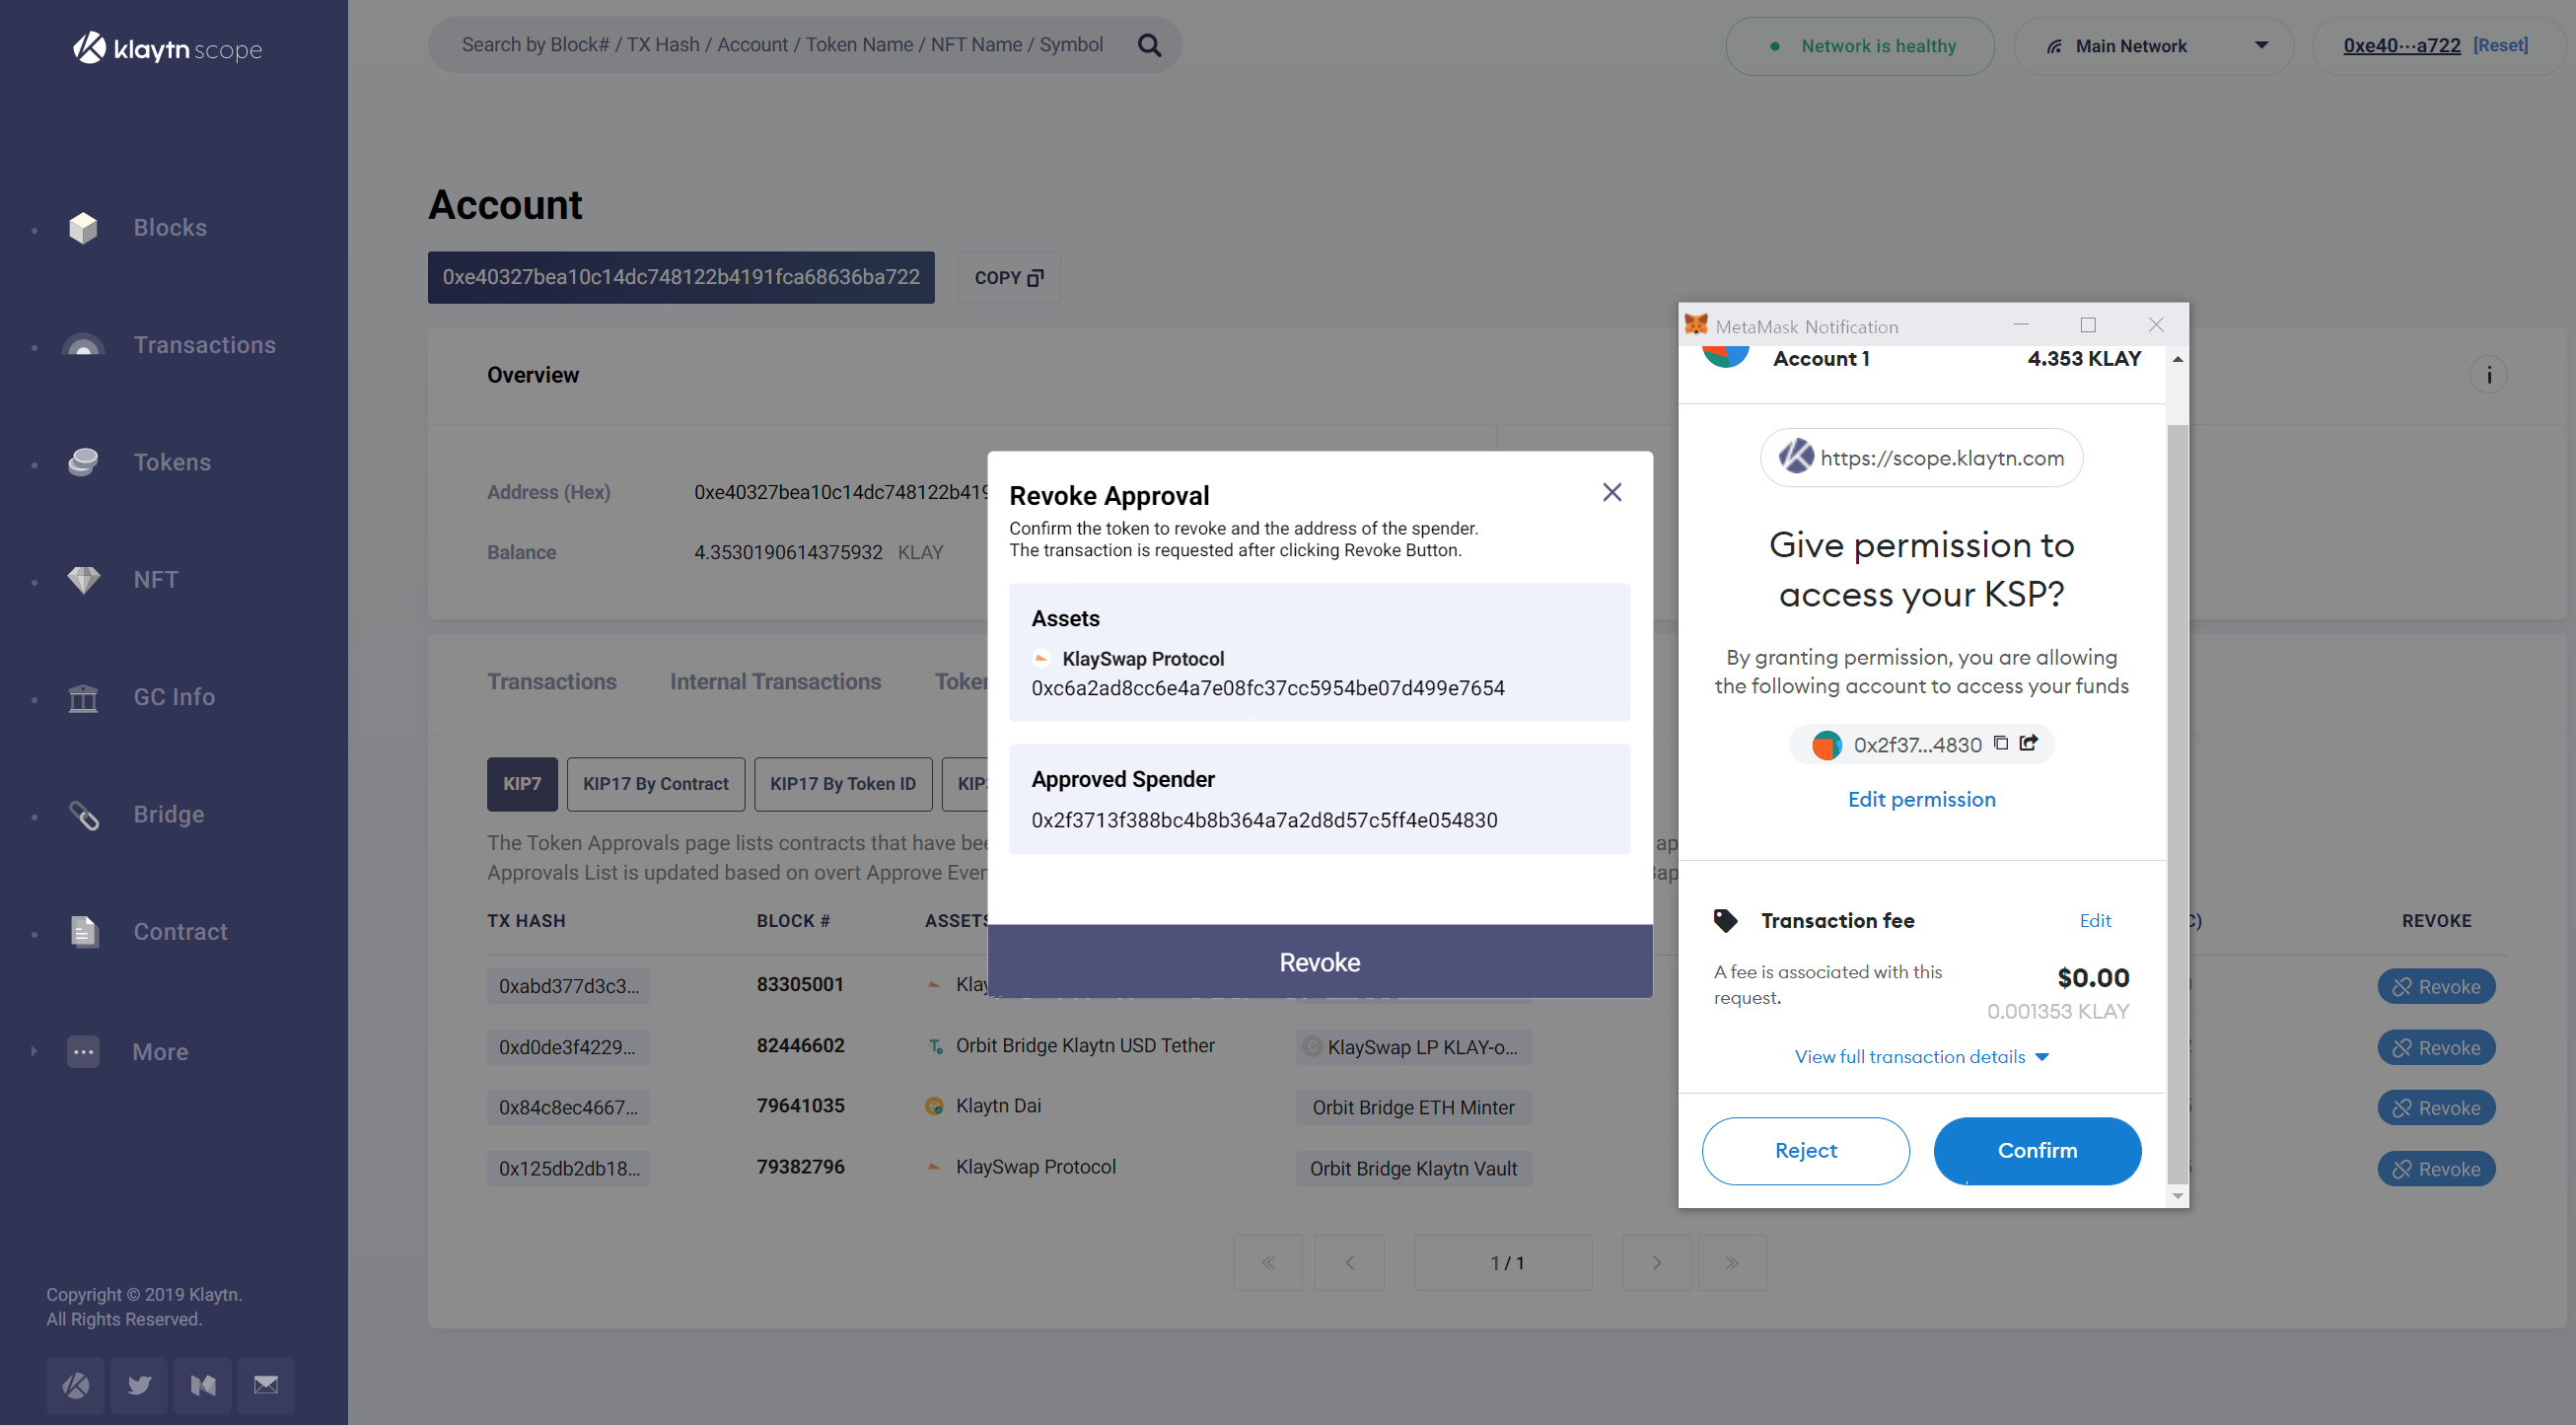
Task: Revoke approval in row 0x125db2db18
Action: (2436, 1169)
